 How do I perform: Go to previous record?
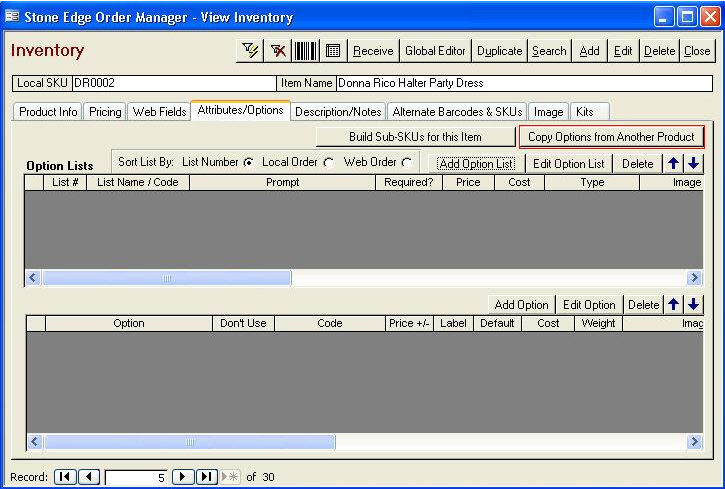(89, 477)
